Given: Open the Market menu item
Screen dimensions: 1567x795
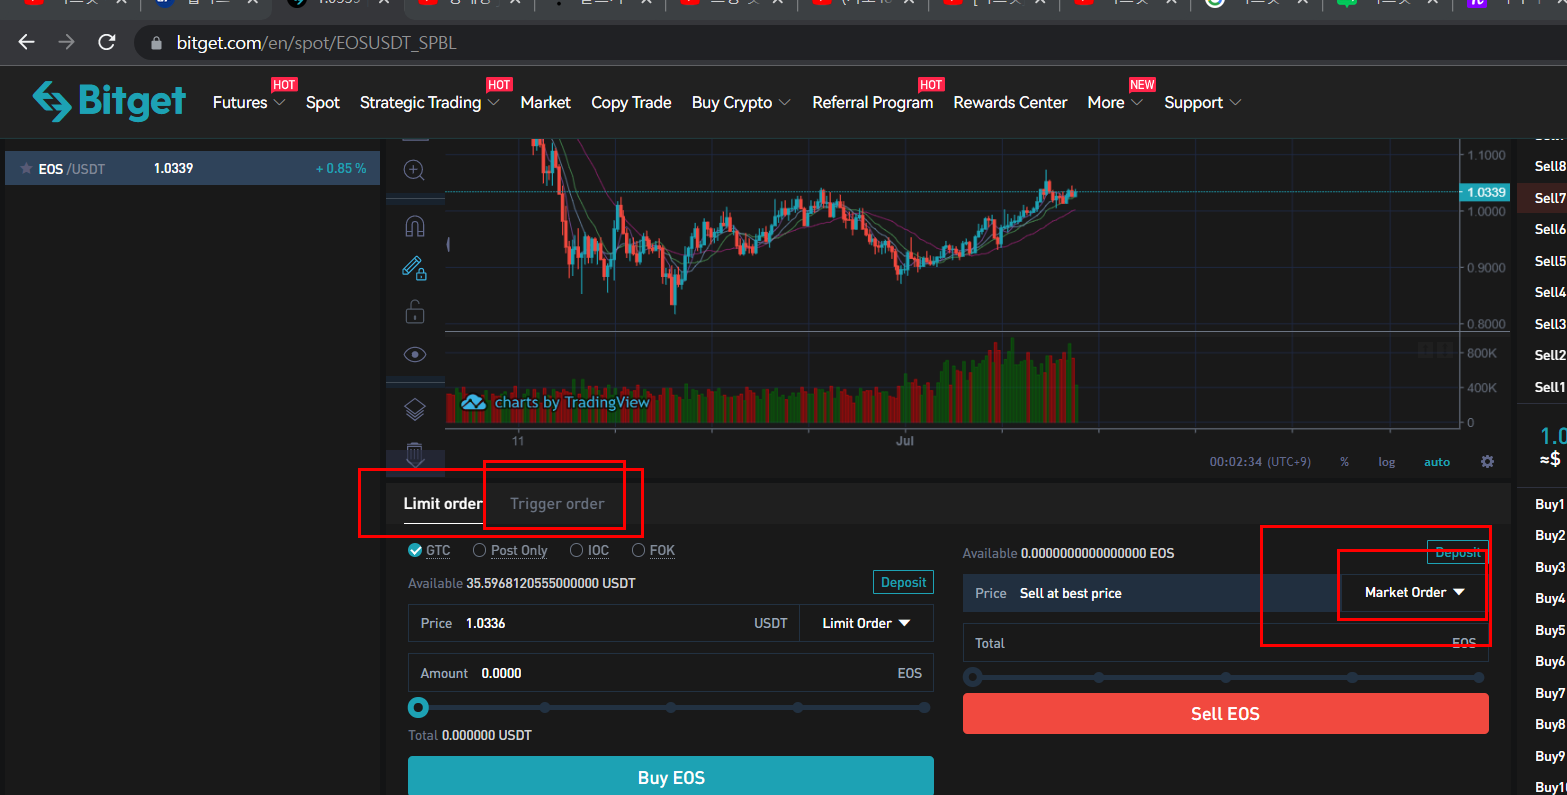Looking at the screenshot, I should [x=545, y=102].
